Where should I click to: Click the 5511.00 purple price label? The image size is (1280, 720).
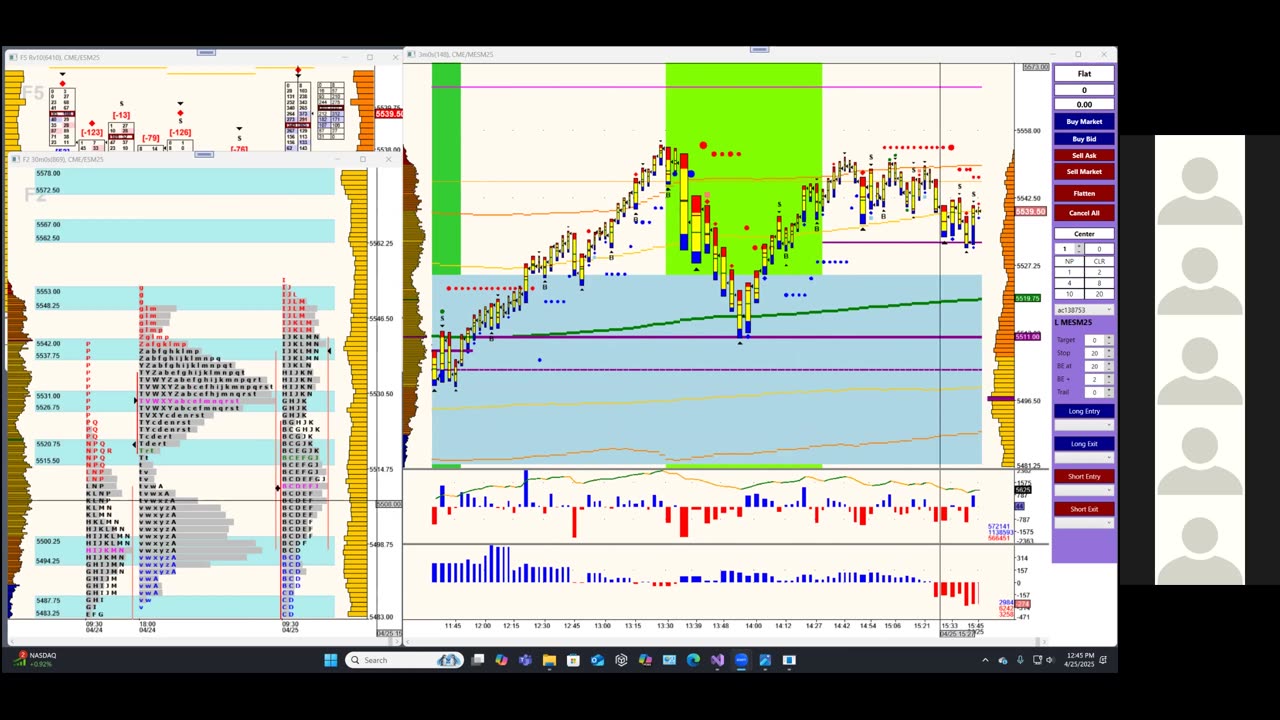pos(1027,337)
